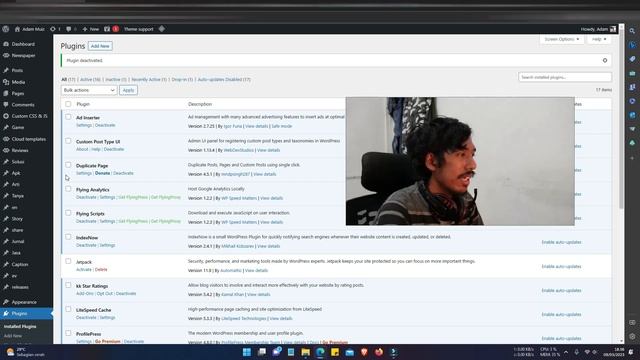Filter plugins by Active
Viewport: 640px width, 360px height.
point(90,80)
